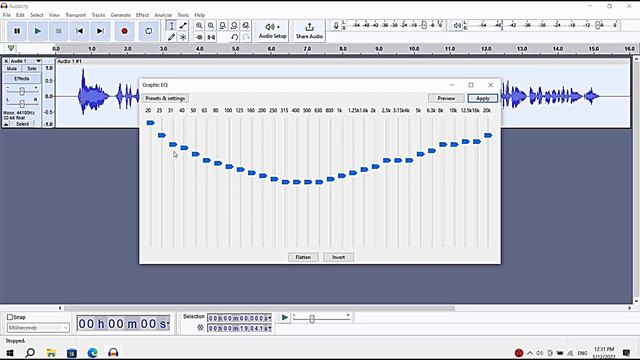Screen dimensions: 640x360
Task: Click the 20 Hz EQ slider handle
Action: coord(150,123)
